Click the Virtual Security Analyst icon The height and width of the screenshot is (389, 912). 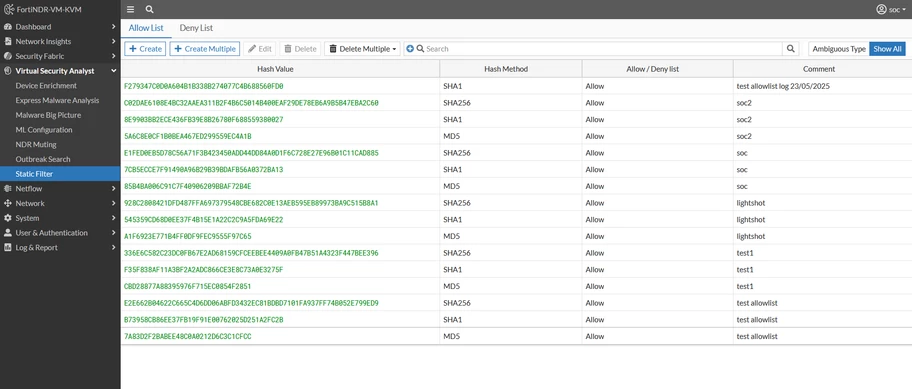(8, 71)
